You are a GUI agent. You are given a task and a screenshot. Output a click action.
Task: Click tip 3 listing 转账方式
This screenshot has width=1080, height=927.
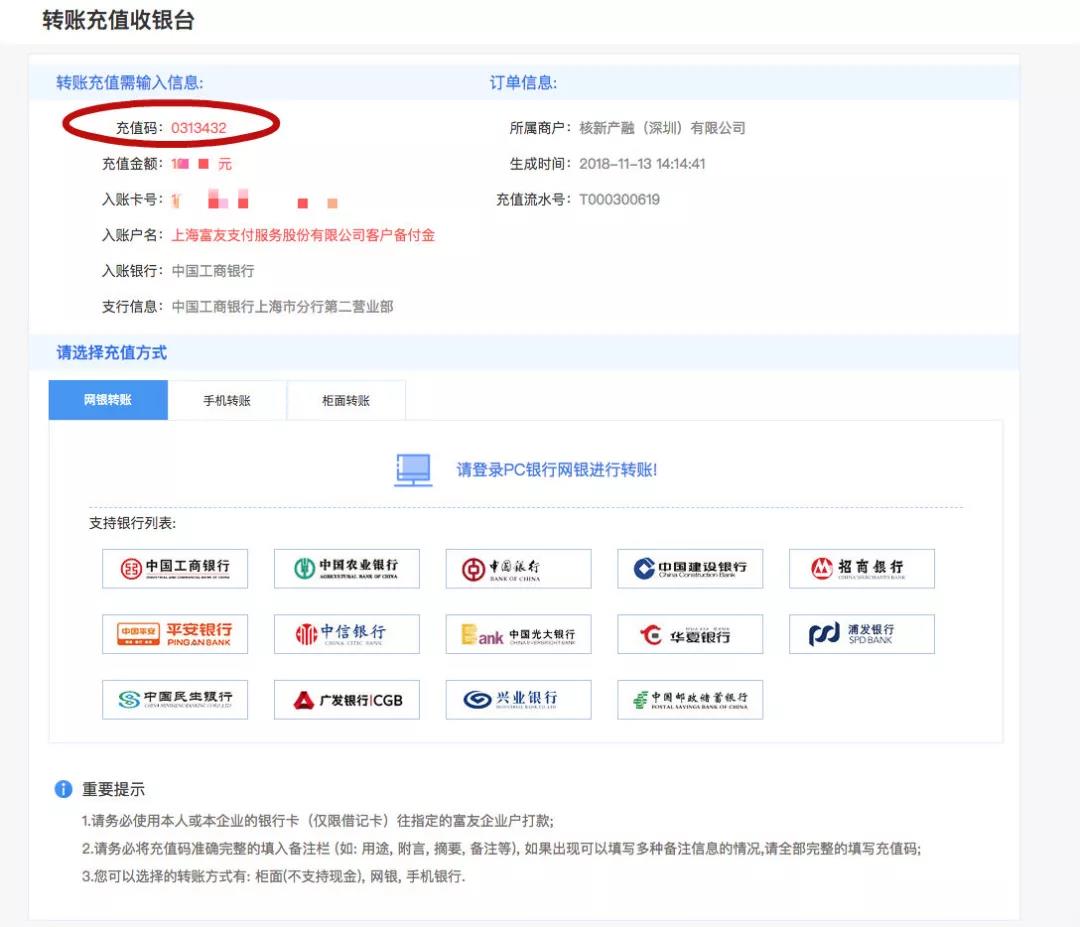click(273, 876)
